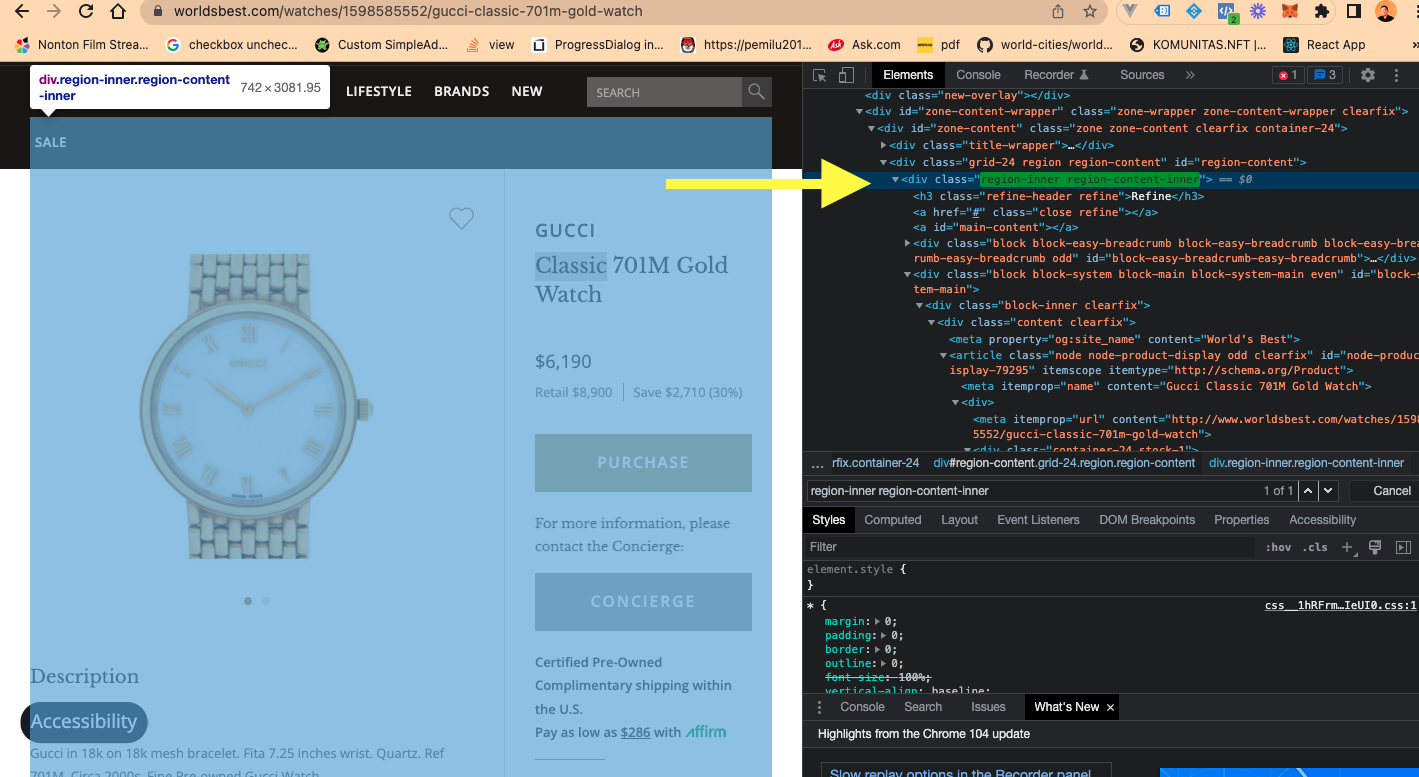The width and height of the screenshot is (1419, 777).
Task: Click the website SEARCH input field
Action: pyautogui.click(x=665, y=92)
